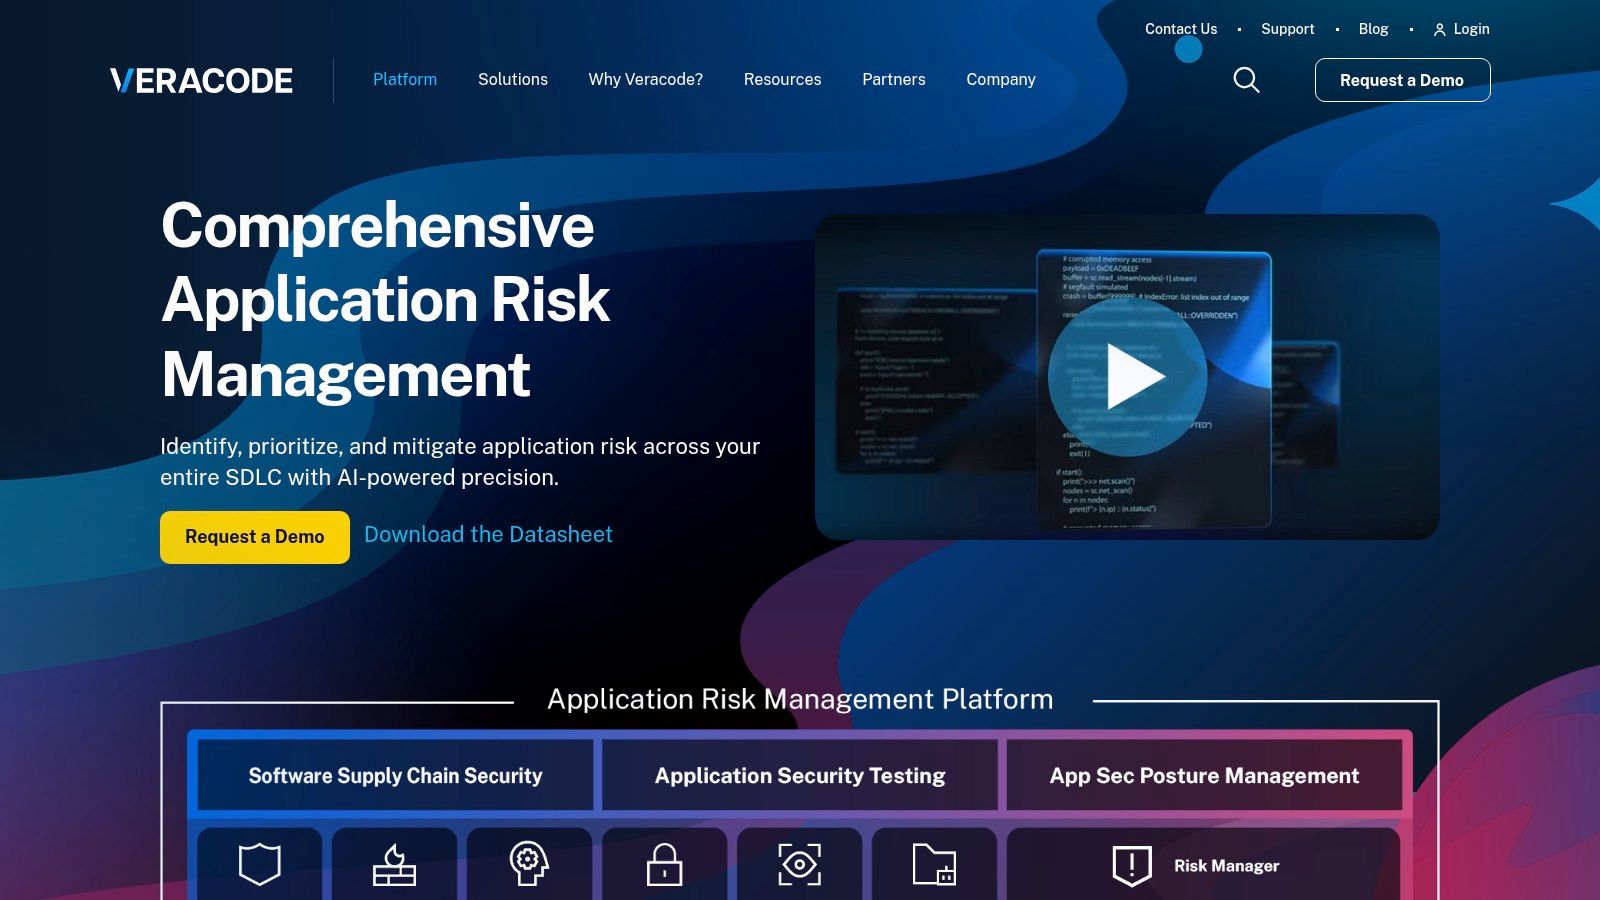Download the Datasheet link
The width and height of the screenshot is (1600, 900).
tap(488, 534)
